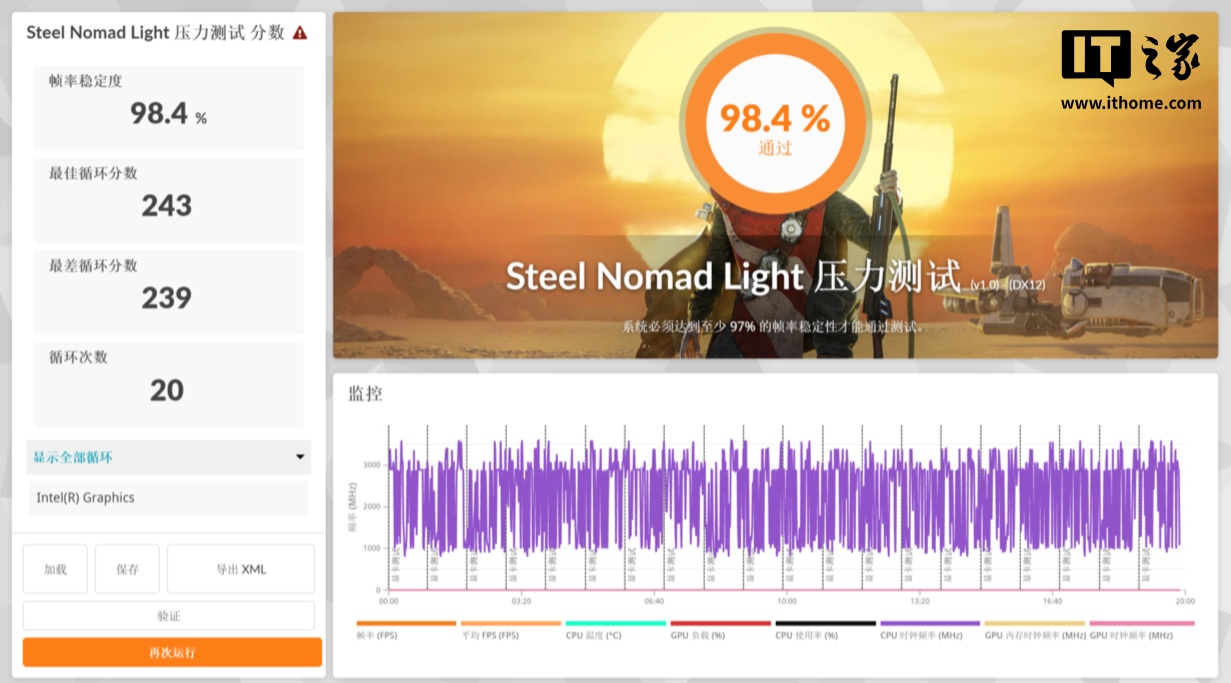Click the red warning triangle icon
The image size is (1231, 683).
tap(300, 33)
